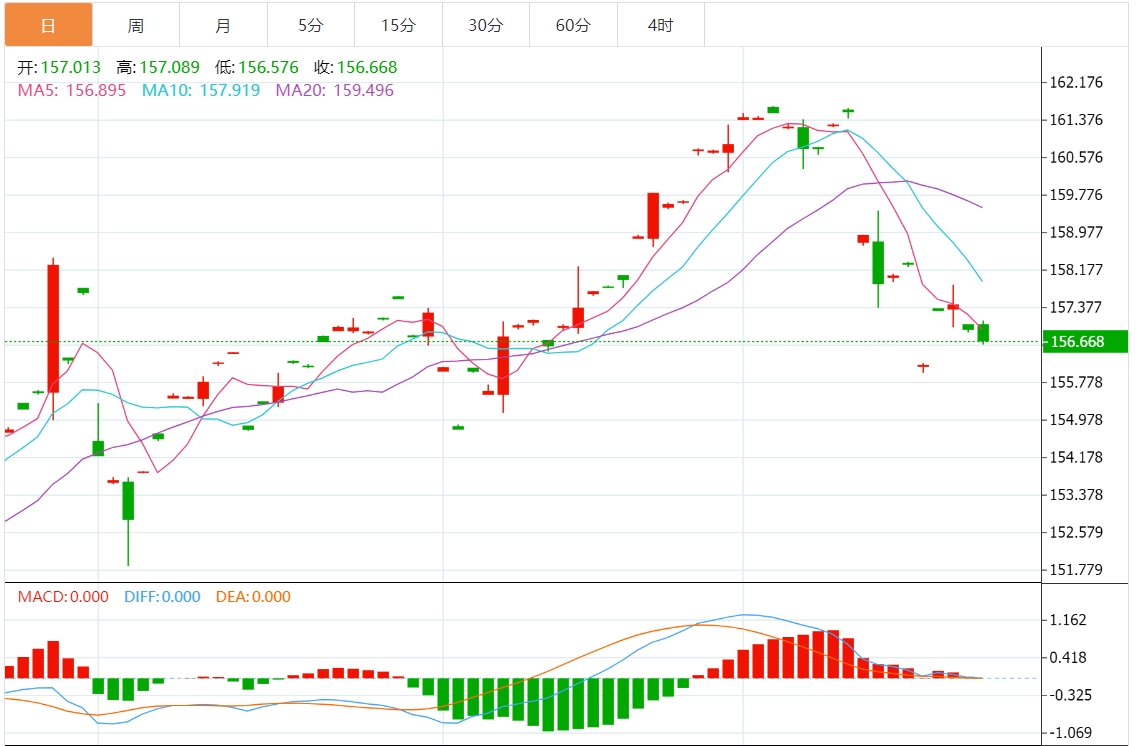1139x746 pixels.
Task: Click the 154.978 price axis label
Action: [1076, 420]
